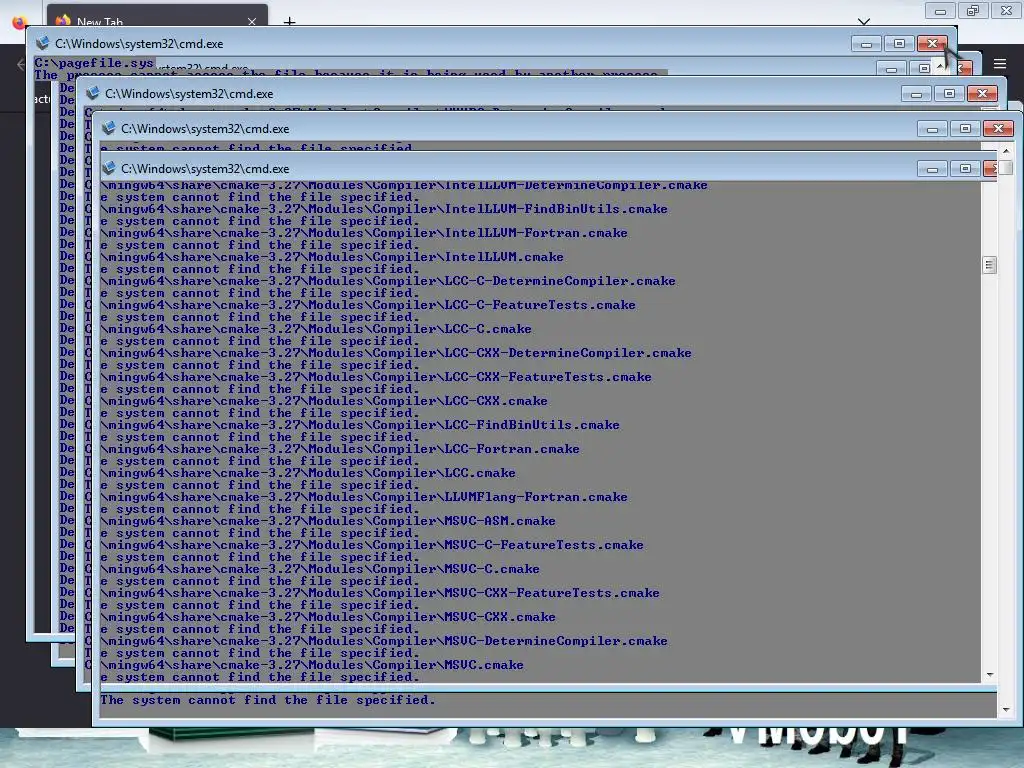
Task: Click the Firefox logo icon at tab strip
Action: (x=20, y=22)
